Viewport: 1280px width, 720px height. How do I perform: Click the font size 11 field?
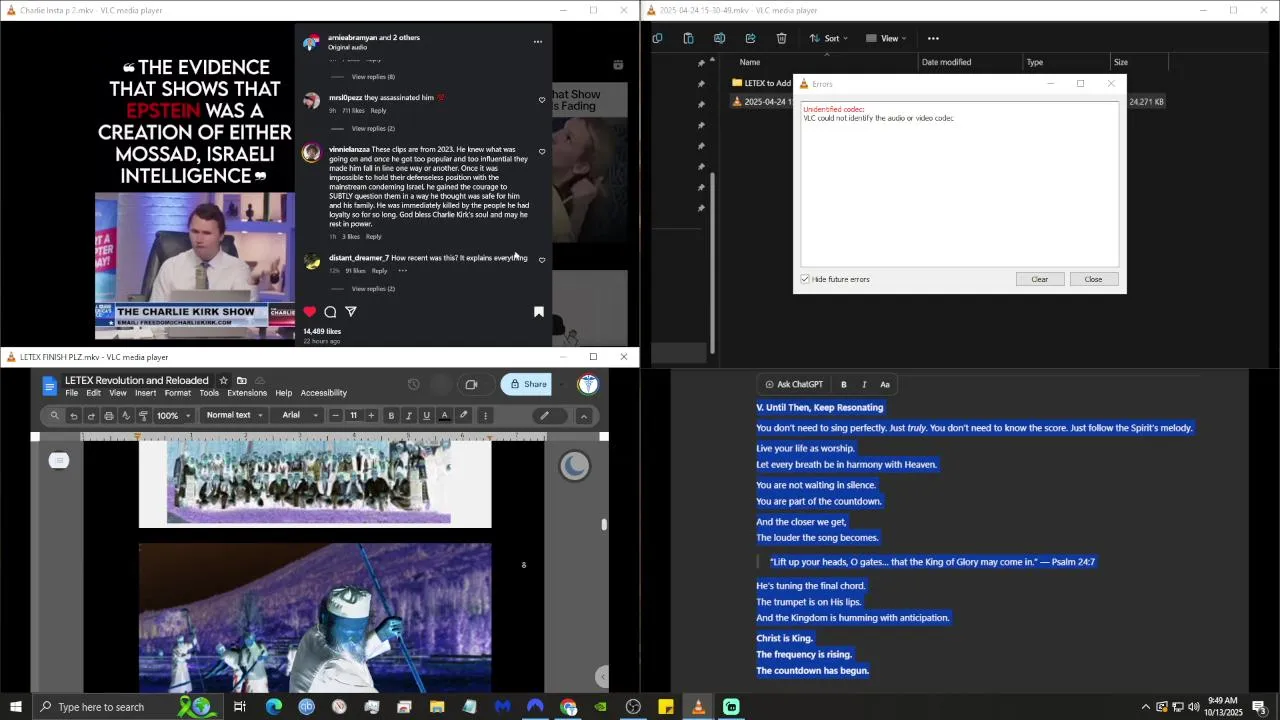pos(353,416)
